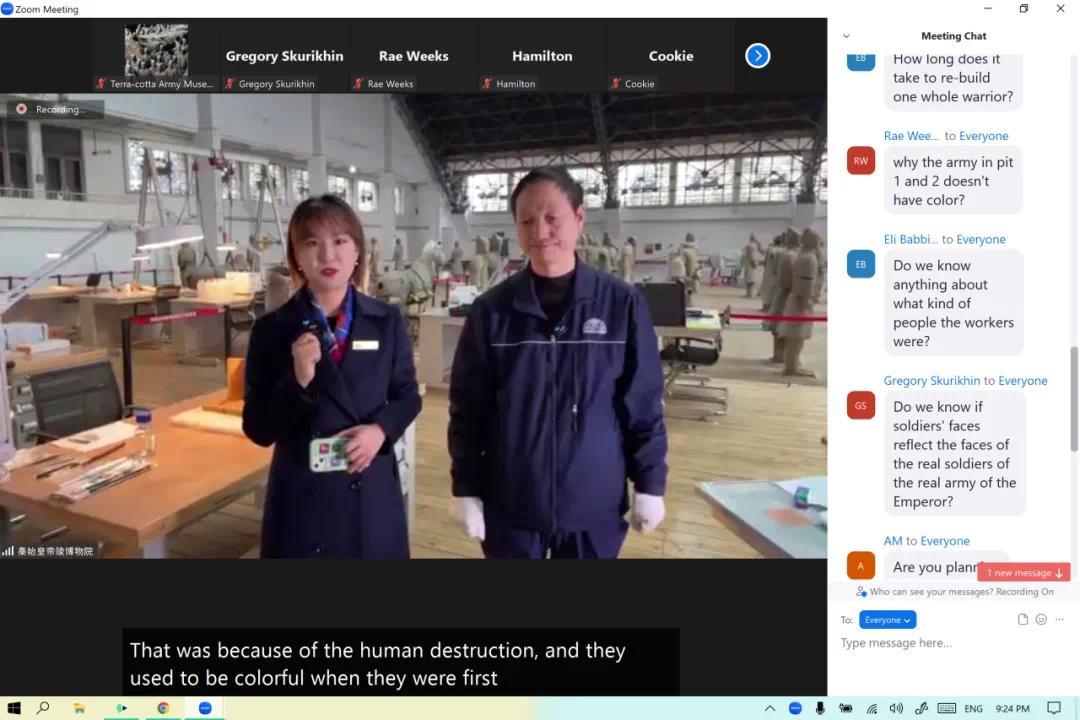The width and height of the screenshot is (1080, 720).
Task: Toggle the ENG input language indicator
Action: pyautogui.click(x=973, y=709)
